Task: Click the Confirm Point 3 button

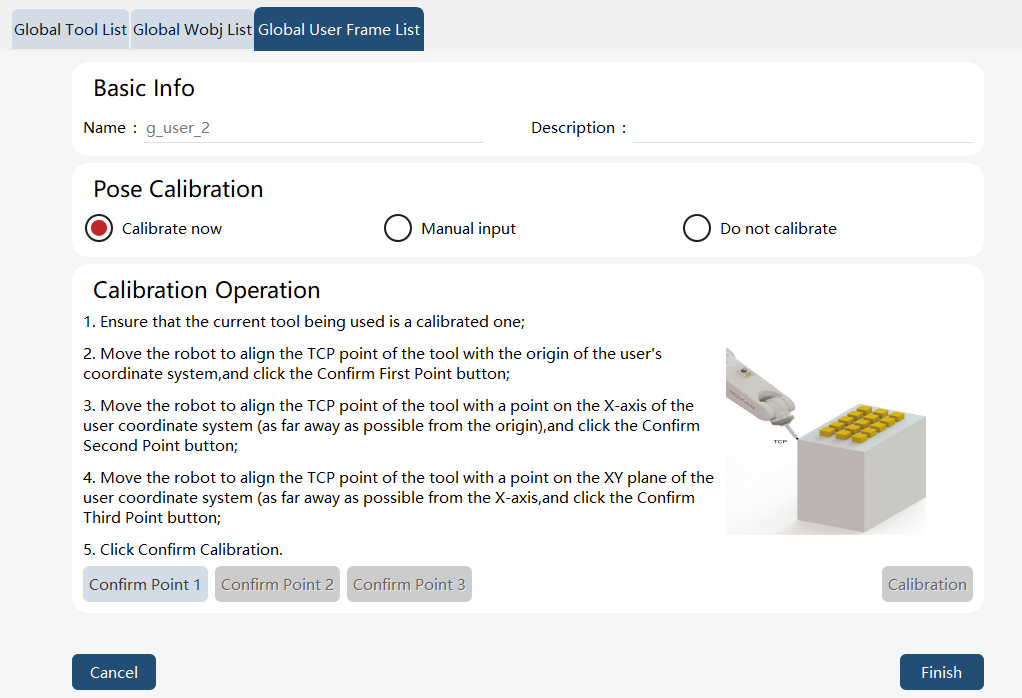Action: (409, 584)
